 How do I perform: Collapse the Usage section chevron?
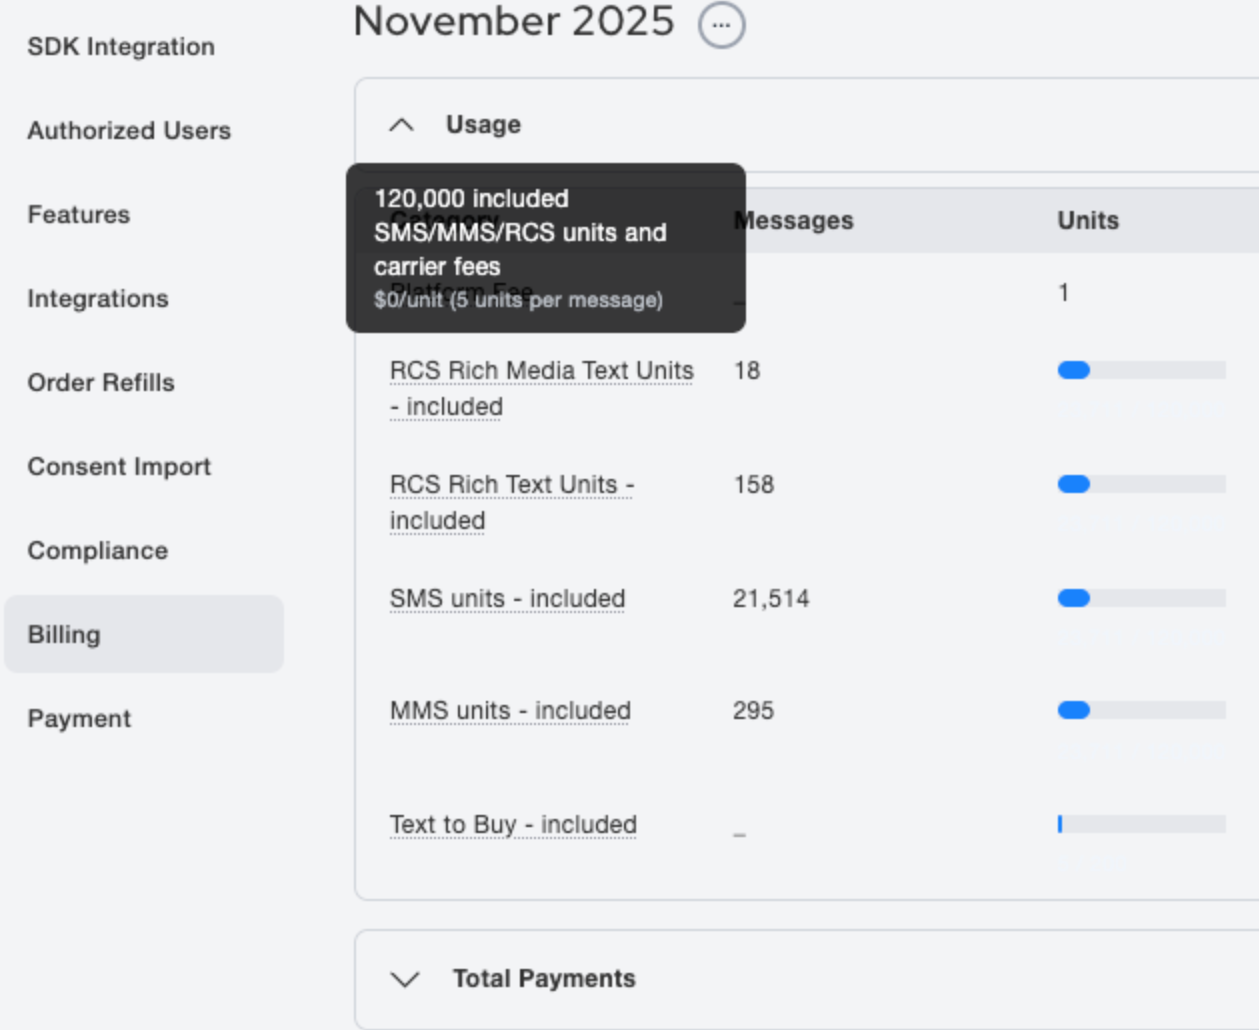[401, 125]
